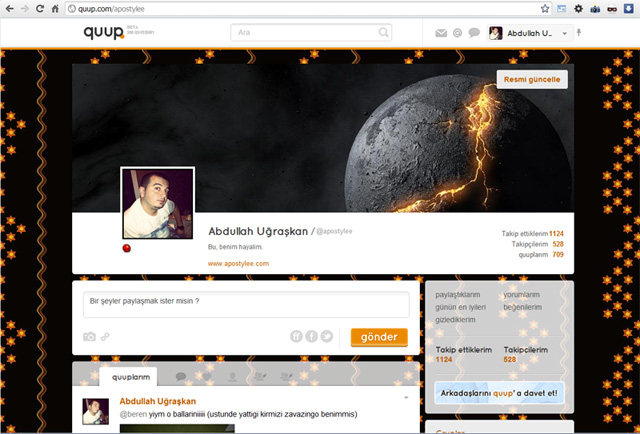Bookmark page with the star icon
Image resolution: width=640 pixels, height=434 pixels.
545,8
